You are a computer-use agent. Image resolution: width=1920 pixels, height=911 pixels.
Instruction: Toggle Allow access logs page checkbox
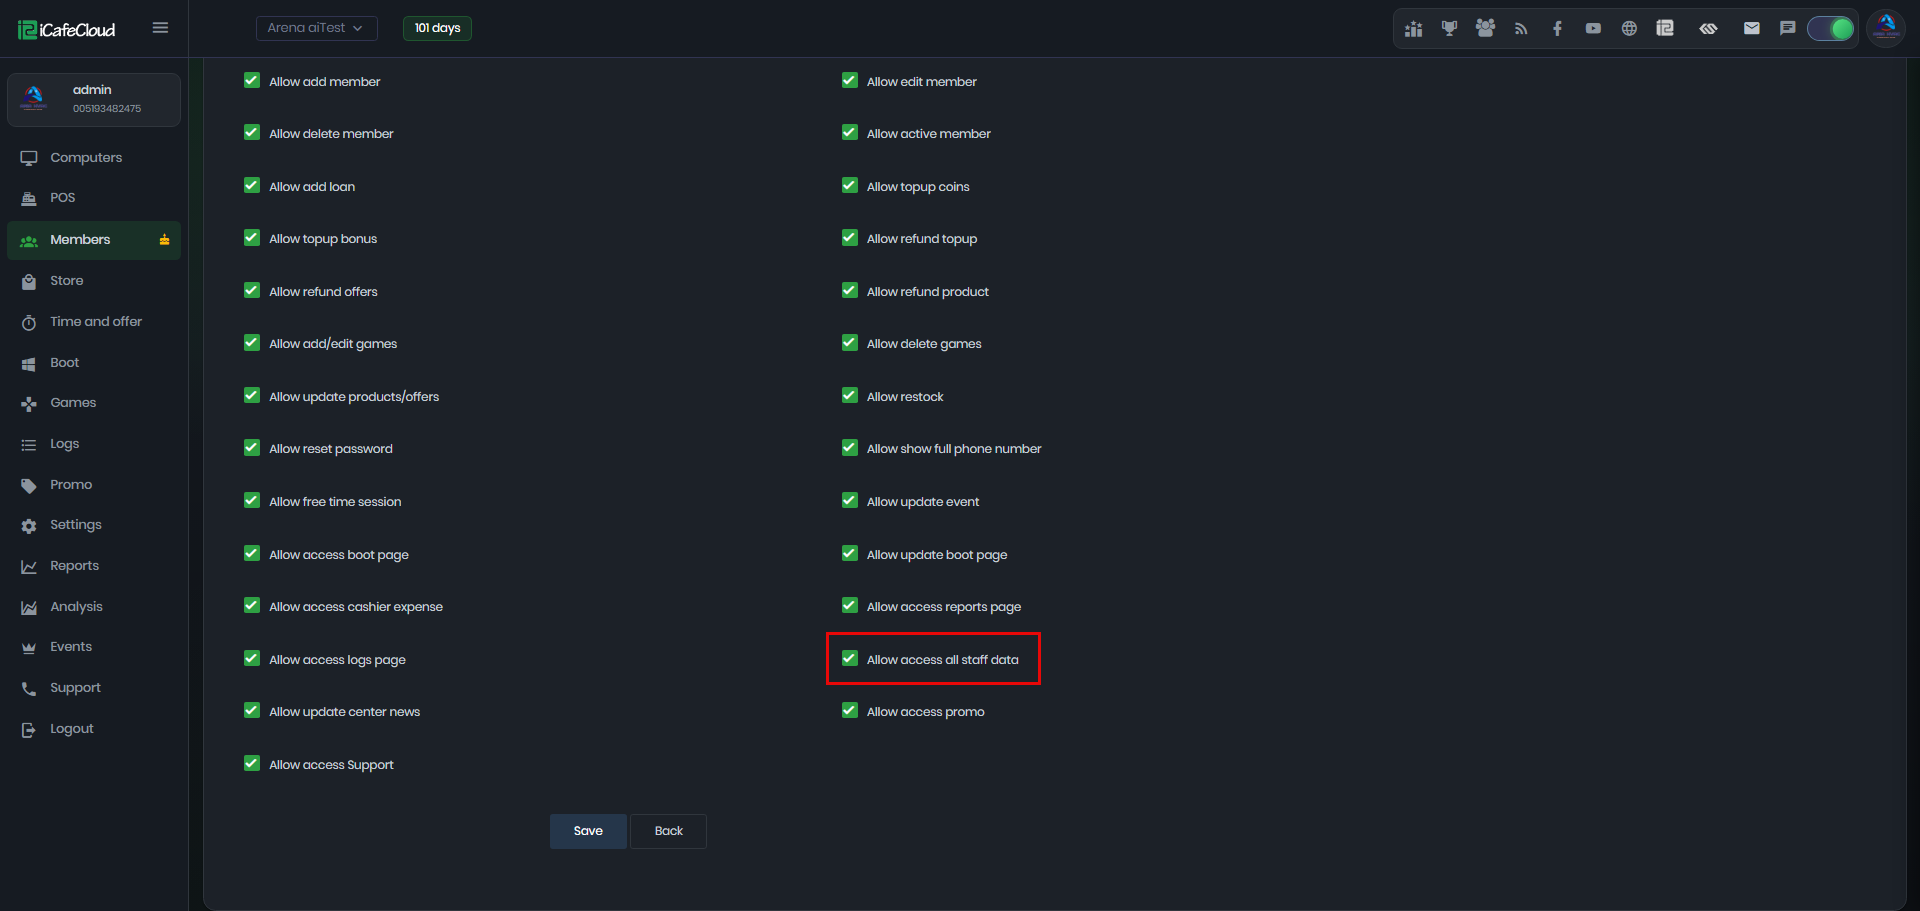[x=252, y=659]
